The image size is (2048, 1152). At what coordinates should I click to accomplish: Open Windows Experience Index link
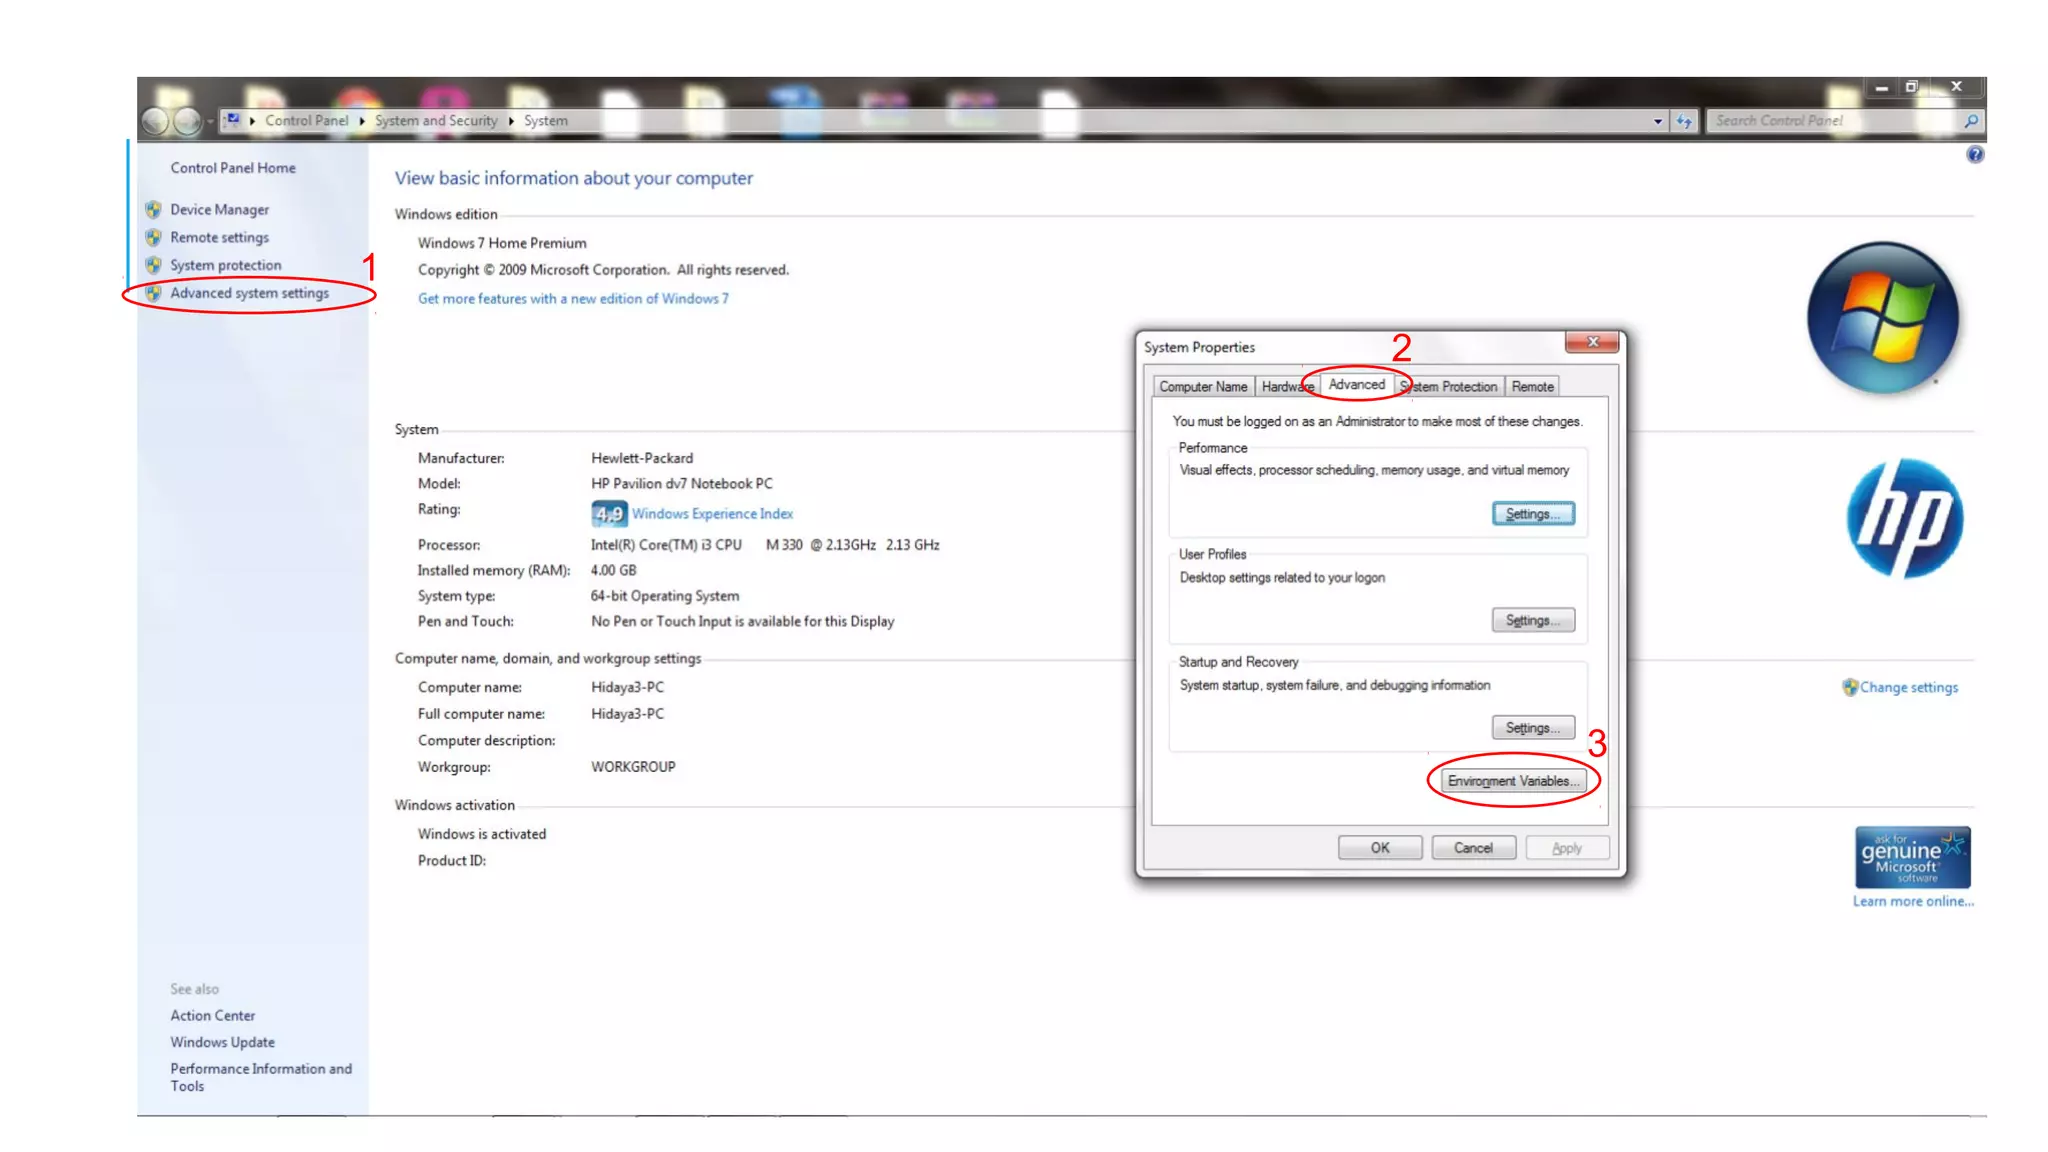pyautogui.click(x=712, y=514)
